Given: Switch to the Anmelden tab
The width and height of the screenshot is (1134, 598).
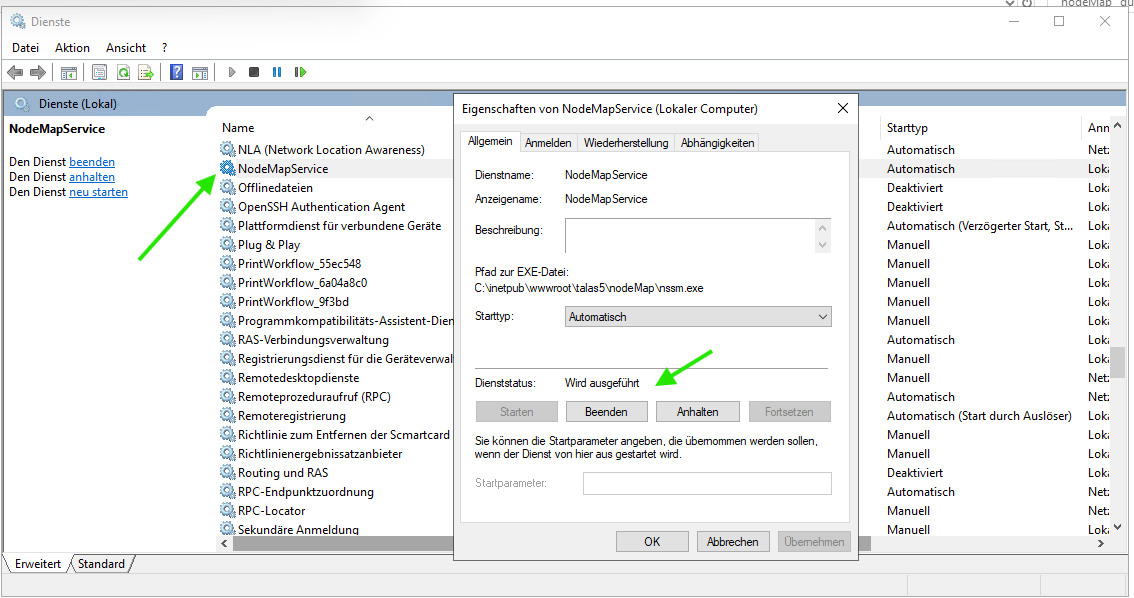Looking at the screenshot, I should [x=548, y=143].
